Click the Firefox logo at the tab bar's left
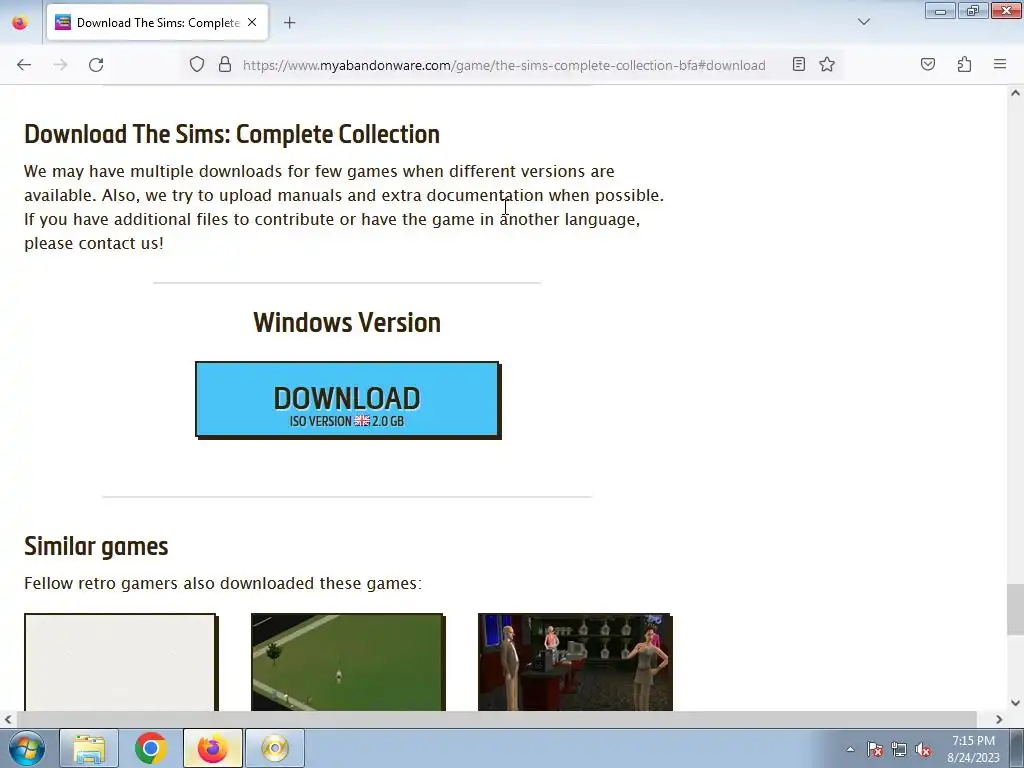The image size is (1024, 768). [x=20, y=23]
